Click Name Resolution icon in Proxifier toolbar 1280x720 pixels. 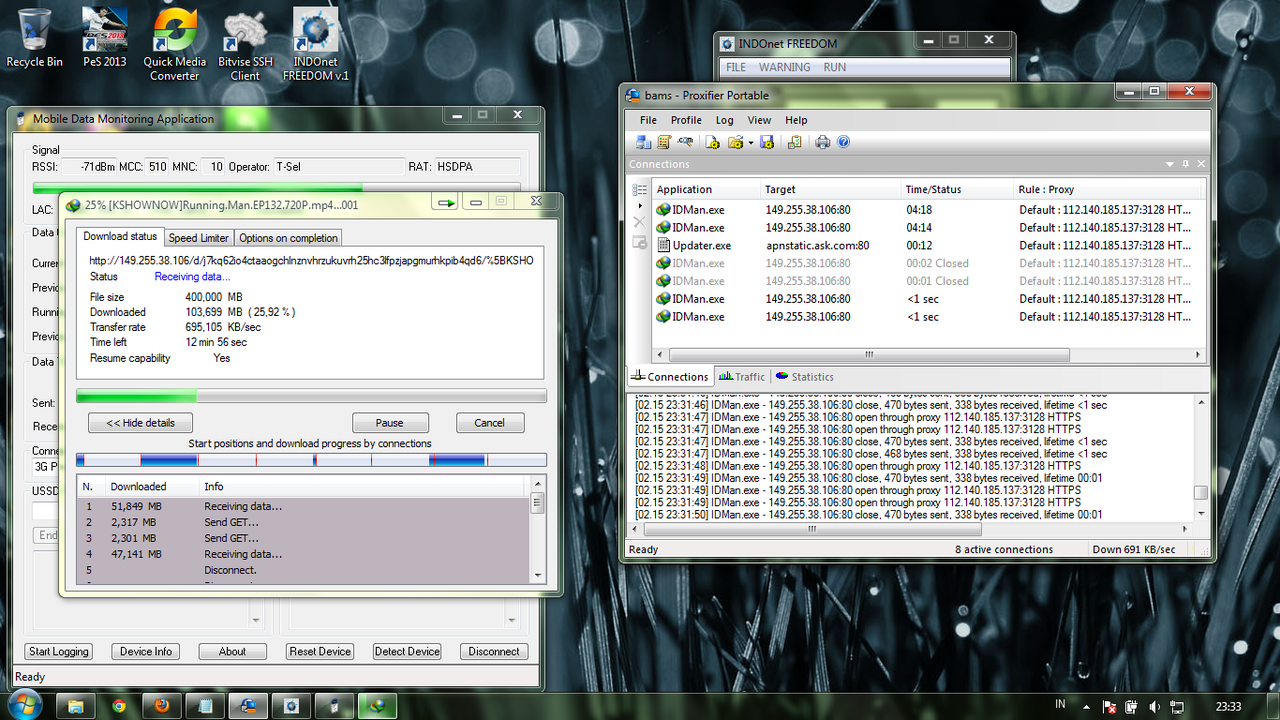click(686, 142)
